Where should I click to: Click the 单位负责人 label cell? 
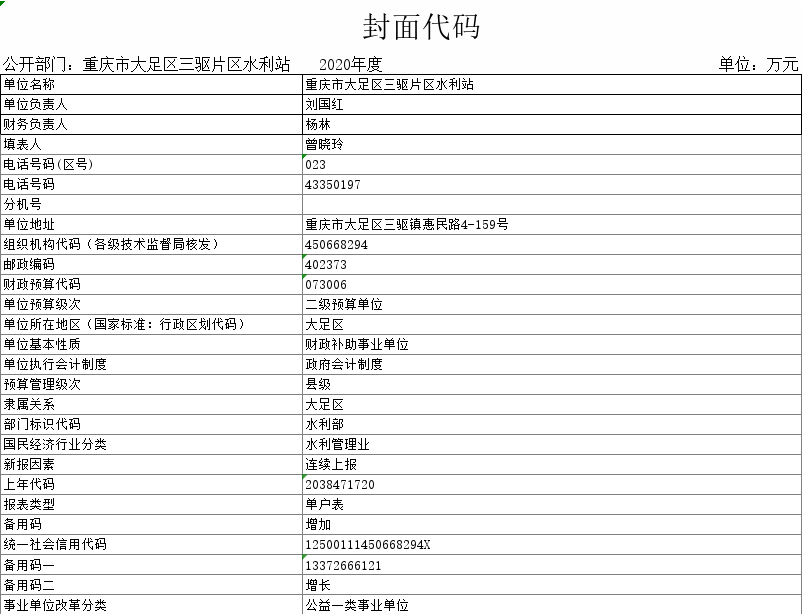pos(152,104)
